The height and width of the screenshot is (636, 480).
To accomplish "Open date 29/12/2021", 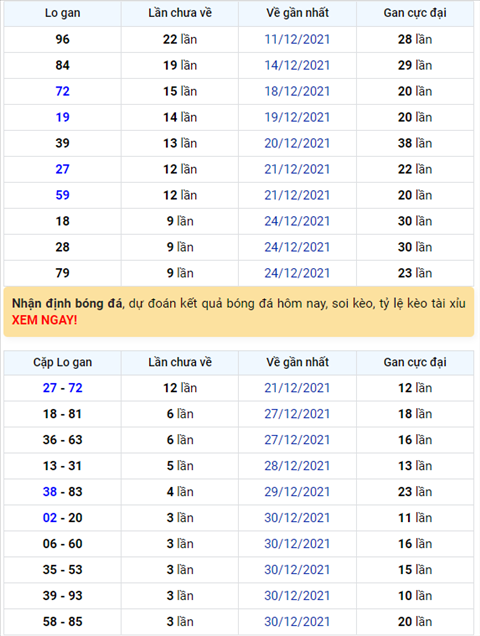I will click(x=297, y=492).
